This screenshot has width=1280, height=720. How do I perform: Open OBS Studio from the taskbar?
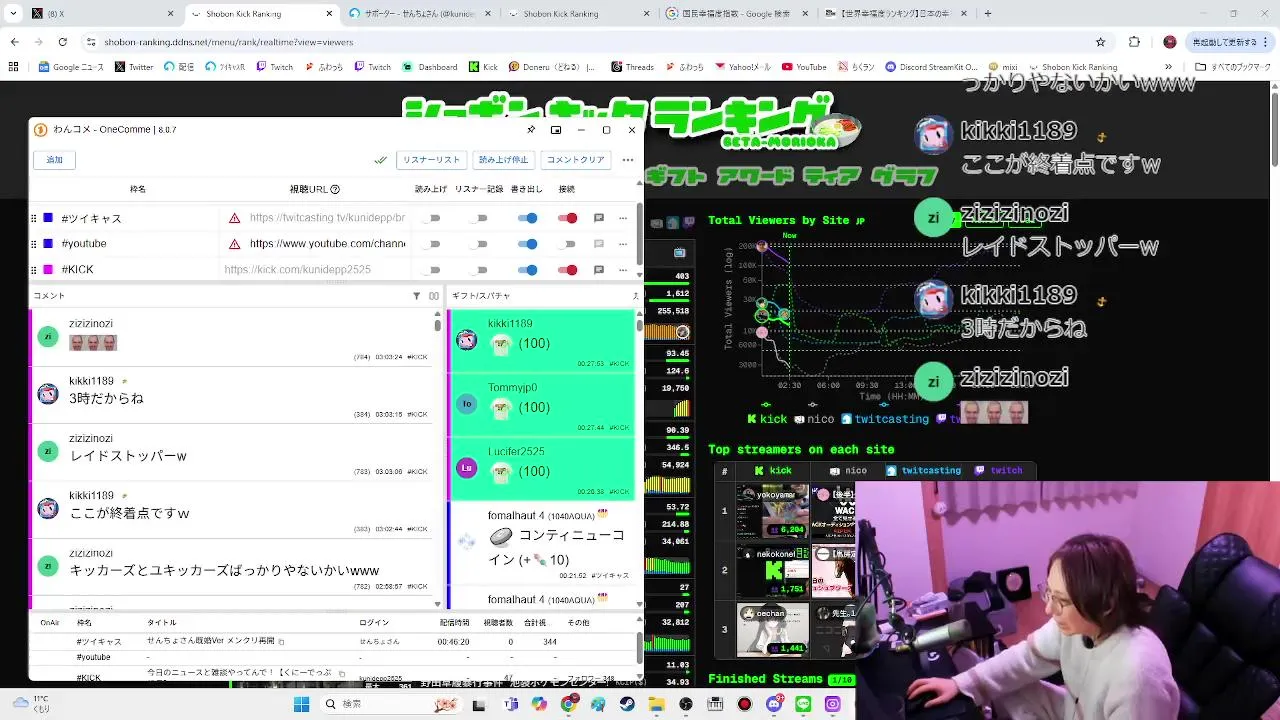(x=686, y=704)
